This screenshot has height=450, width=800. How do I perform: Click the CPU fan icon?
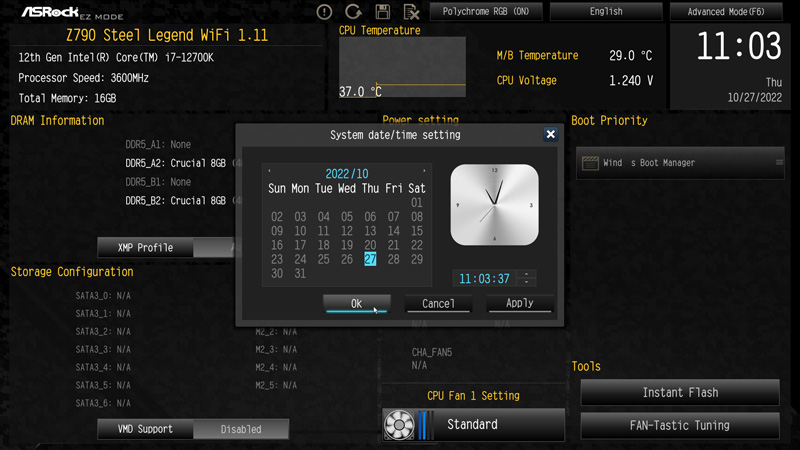pyautogui.click(x=399, y=424)
